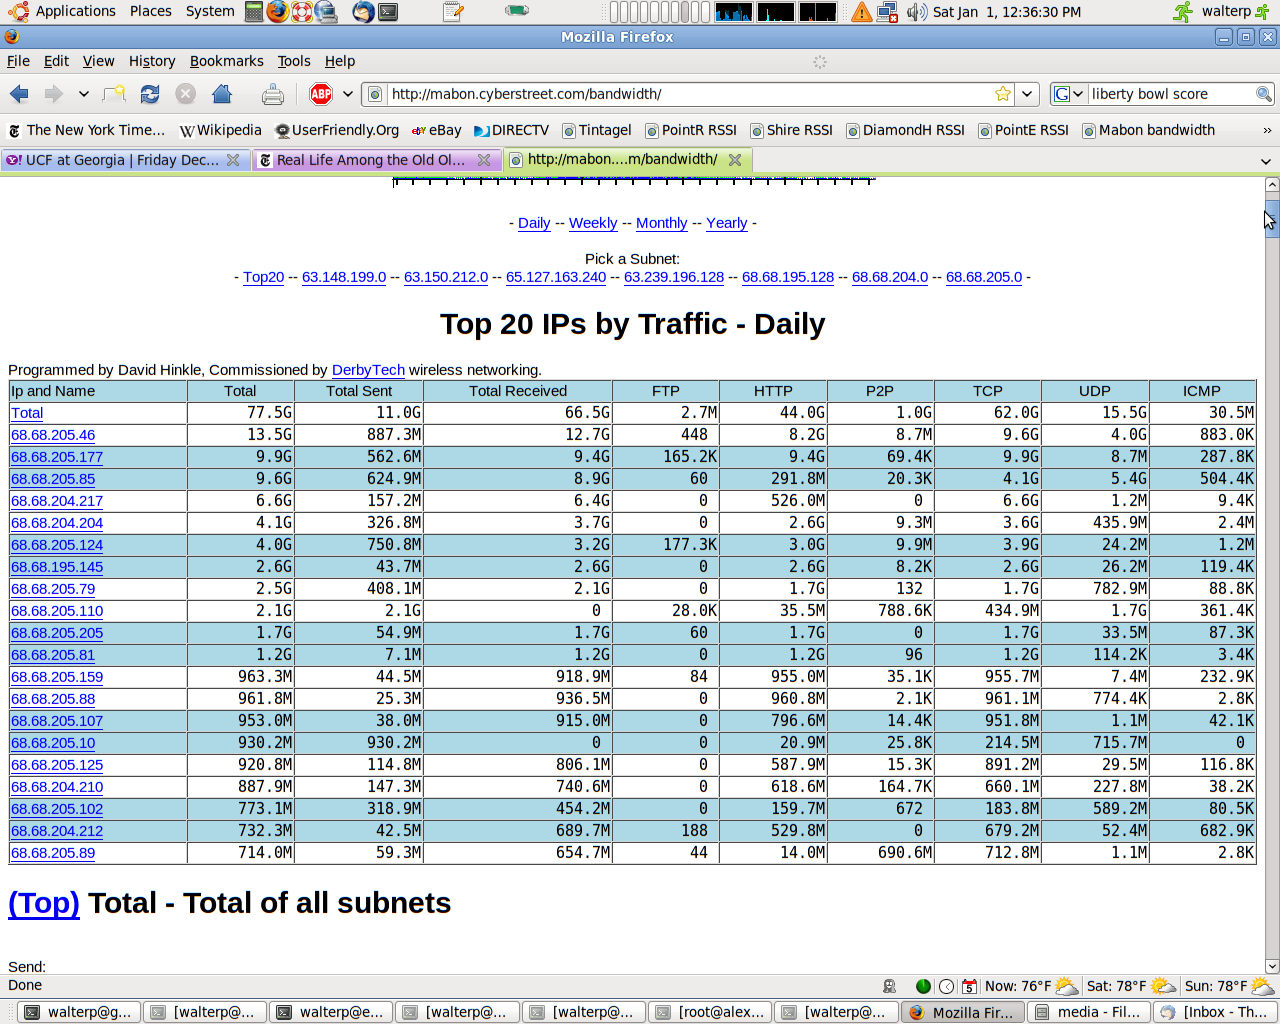The height and width of the screenshot is (1024, 1280).
Task: Close the Real Life Among the Old tab
Action: 484,160
